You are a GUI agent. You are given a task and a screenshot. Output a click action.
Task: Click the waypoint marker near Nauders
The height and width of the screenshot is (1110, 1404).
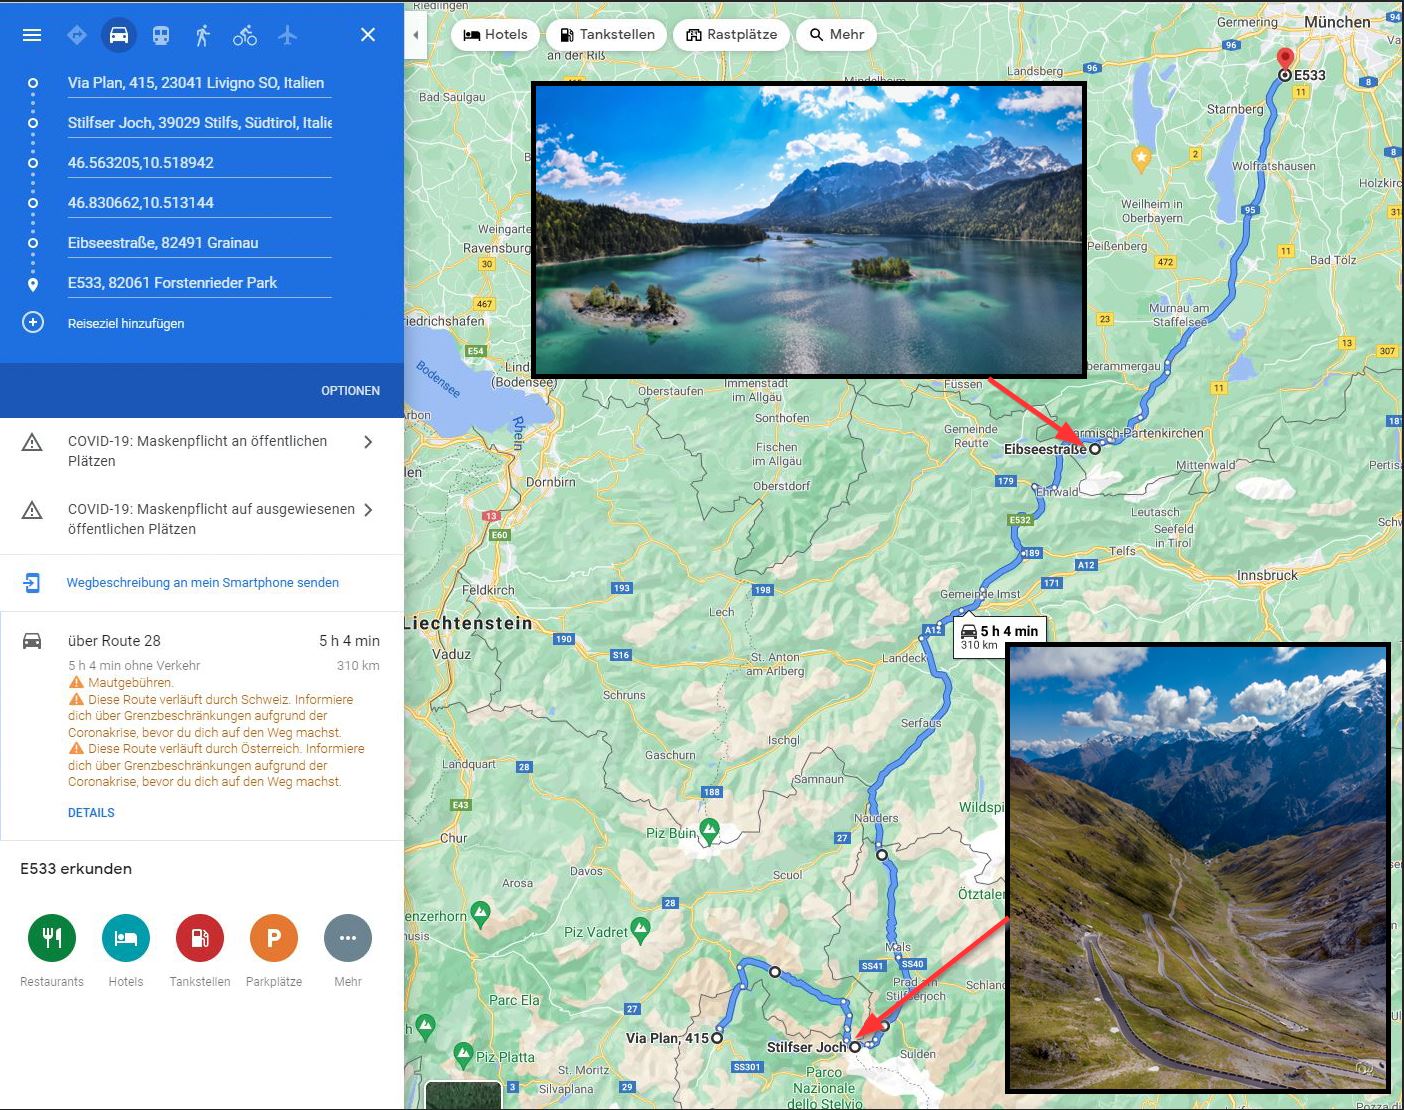coord(882,855)
